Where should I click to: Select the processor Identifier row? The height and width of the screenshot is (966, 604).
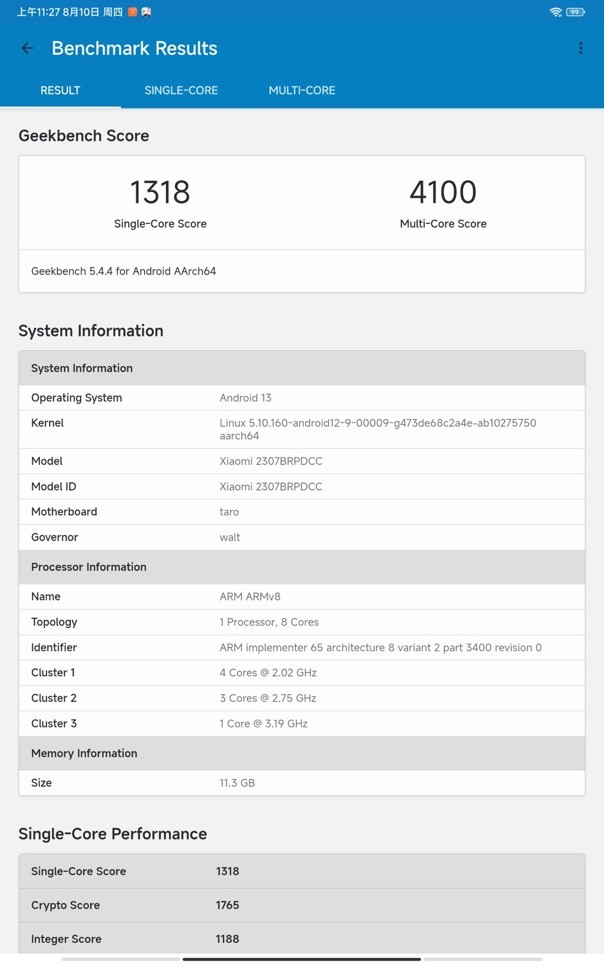click(x=301, y=647)
